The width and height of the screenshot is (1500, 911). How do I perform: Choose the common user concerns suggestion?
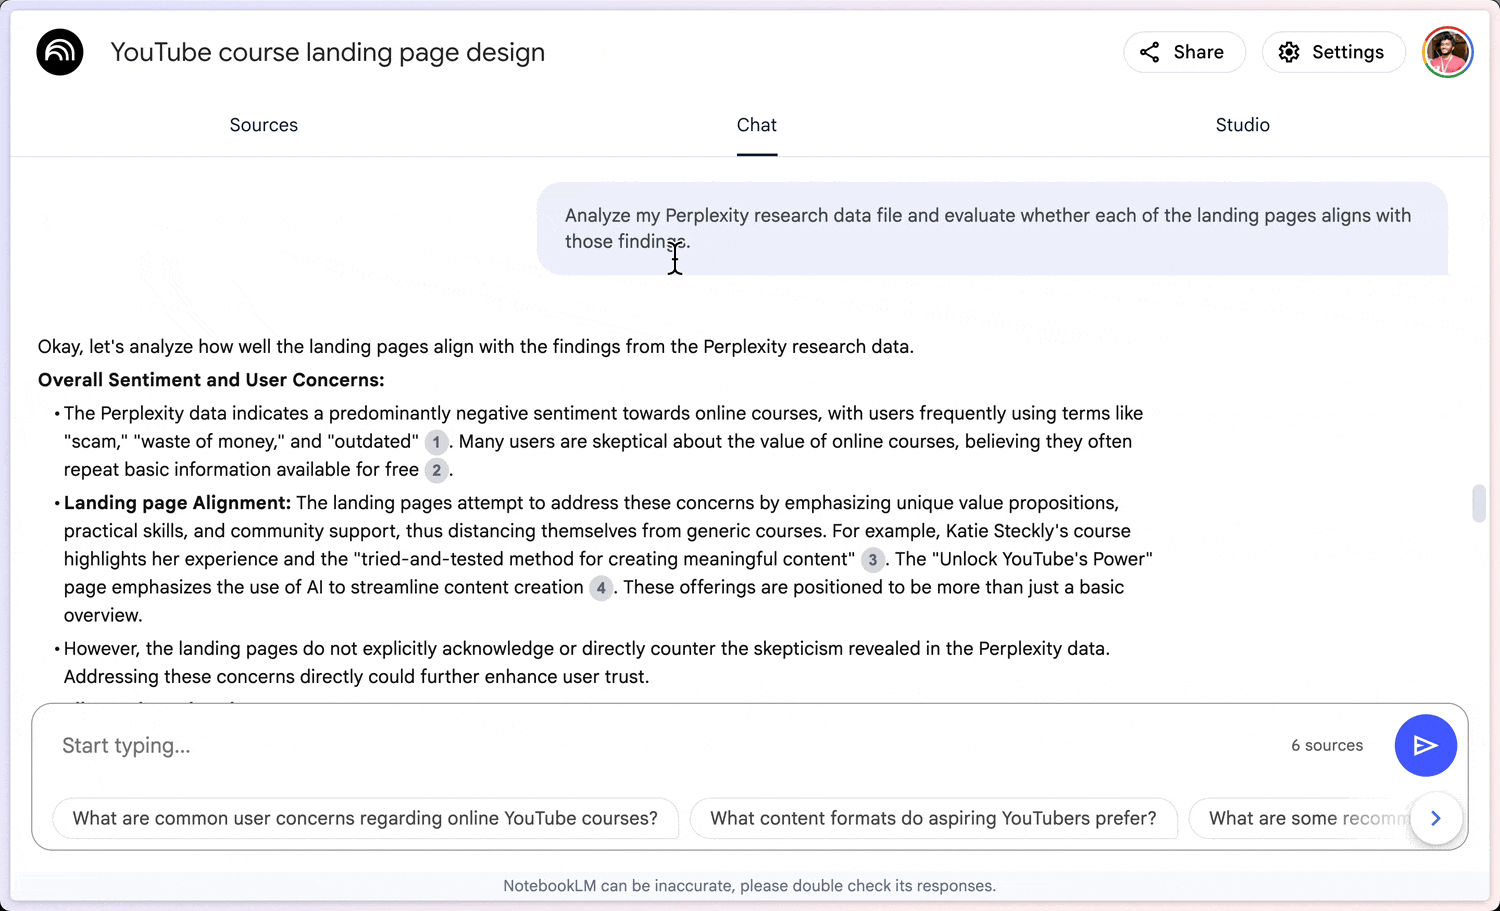click(x=365, y=818)
